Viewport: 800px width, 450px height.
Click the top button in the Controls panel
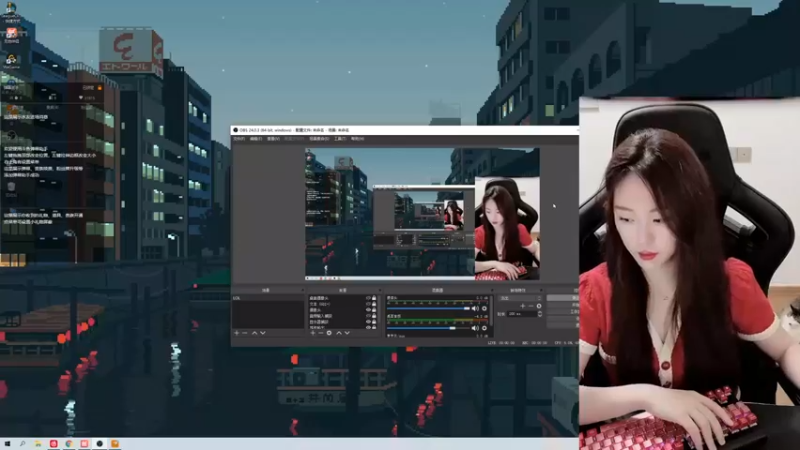pos(563,298)
